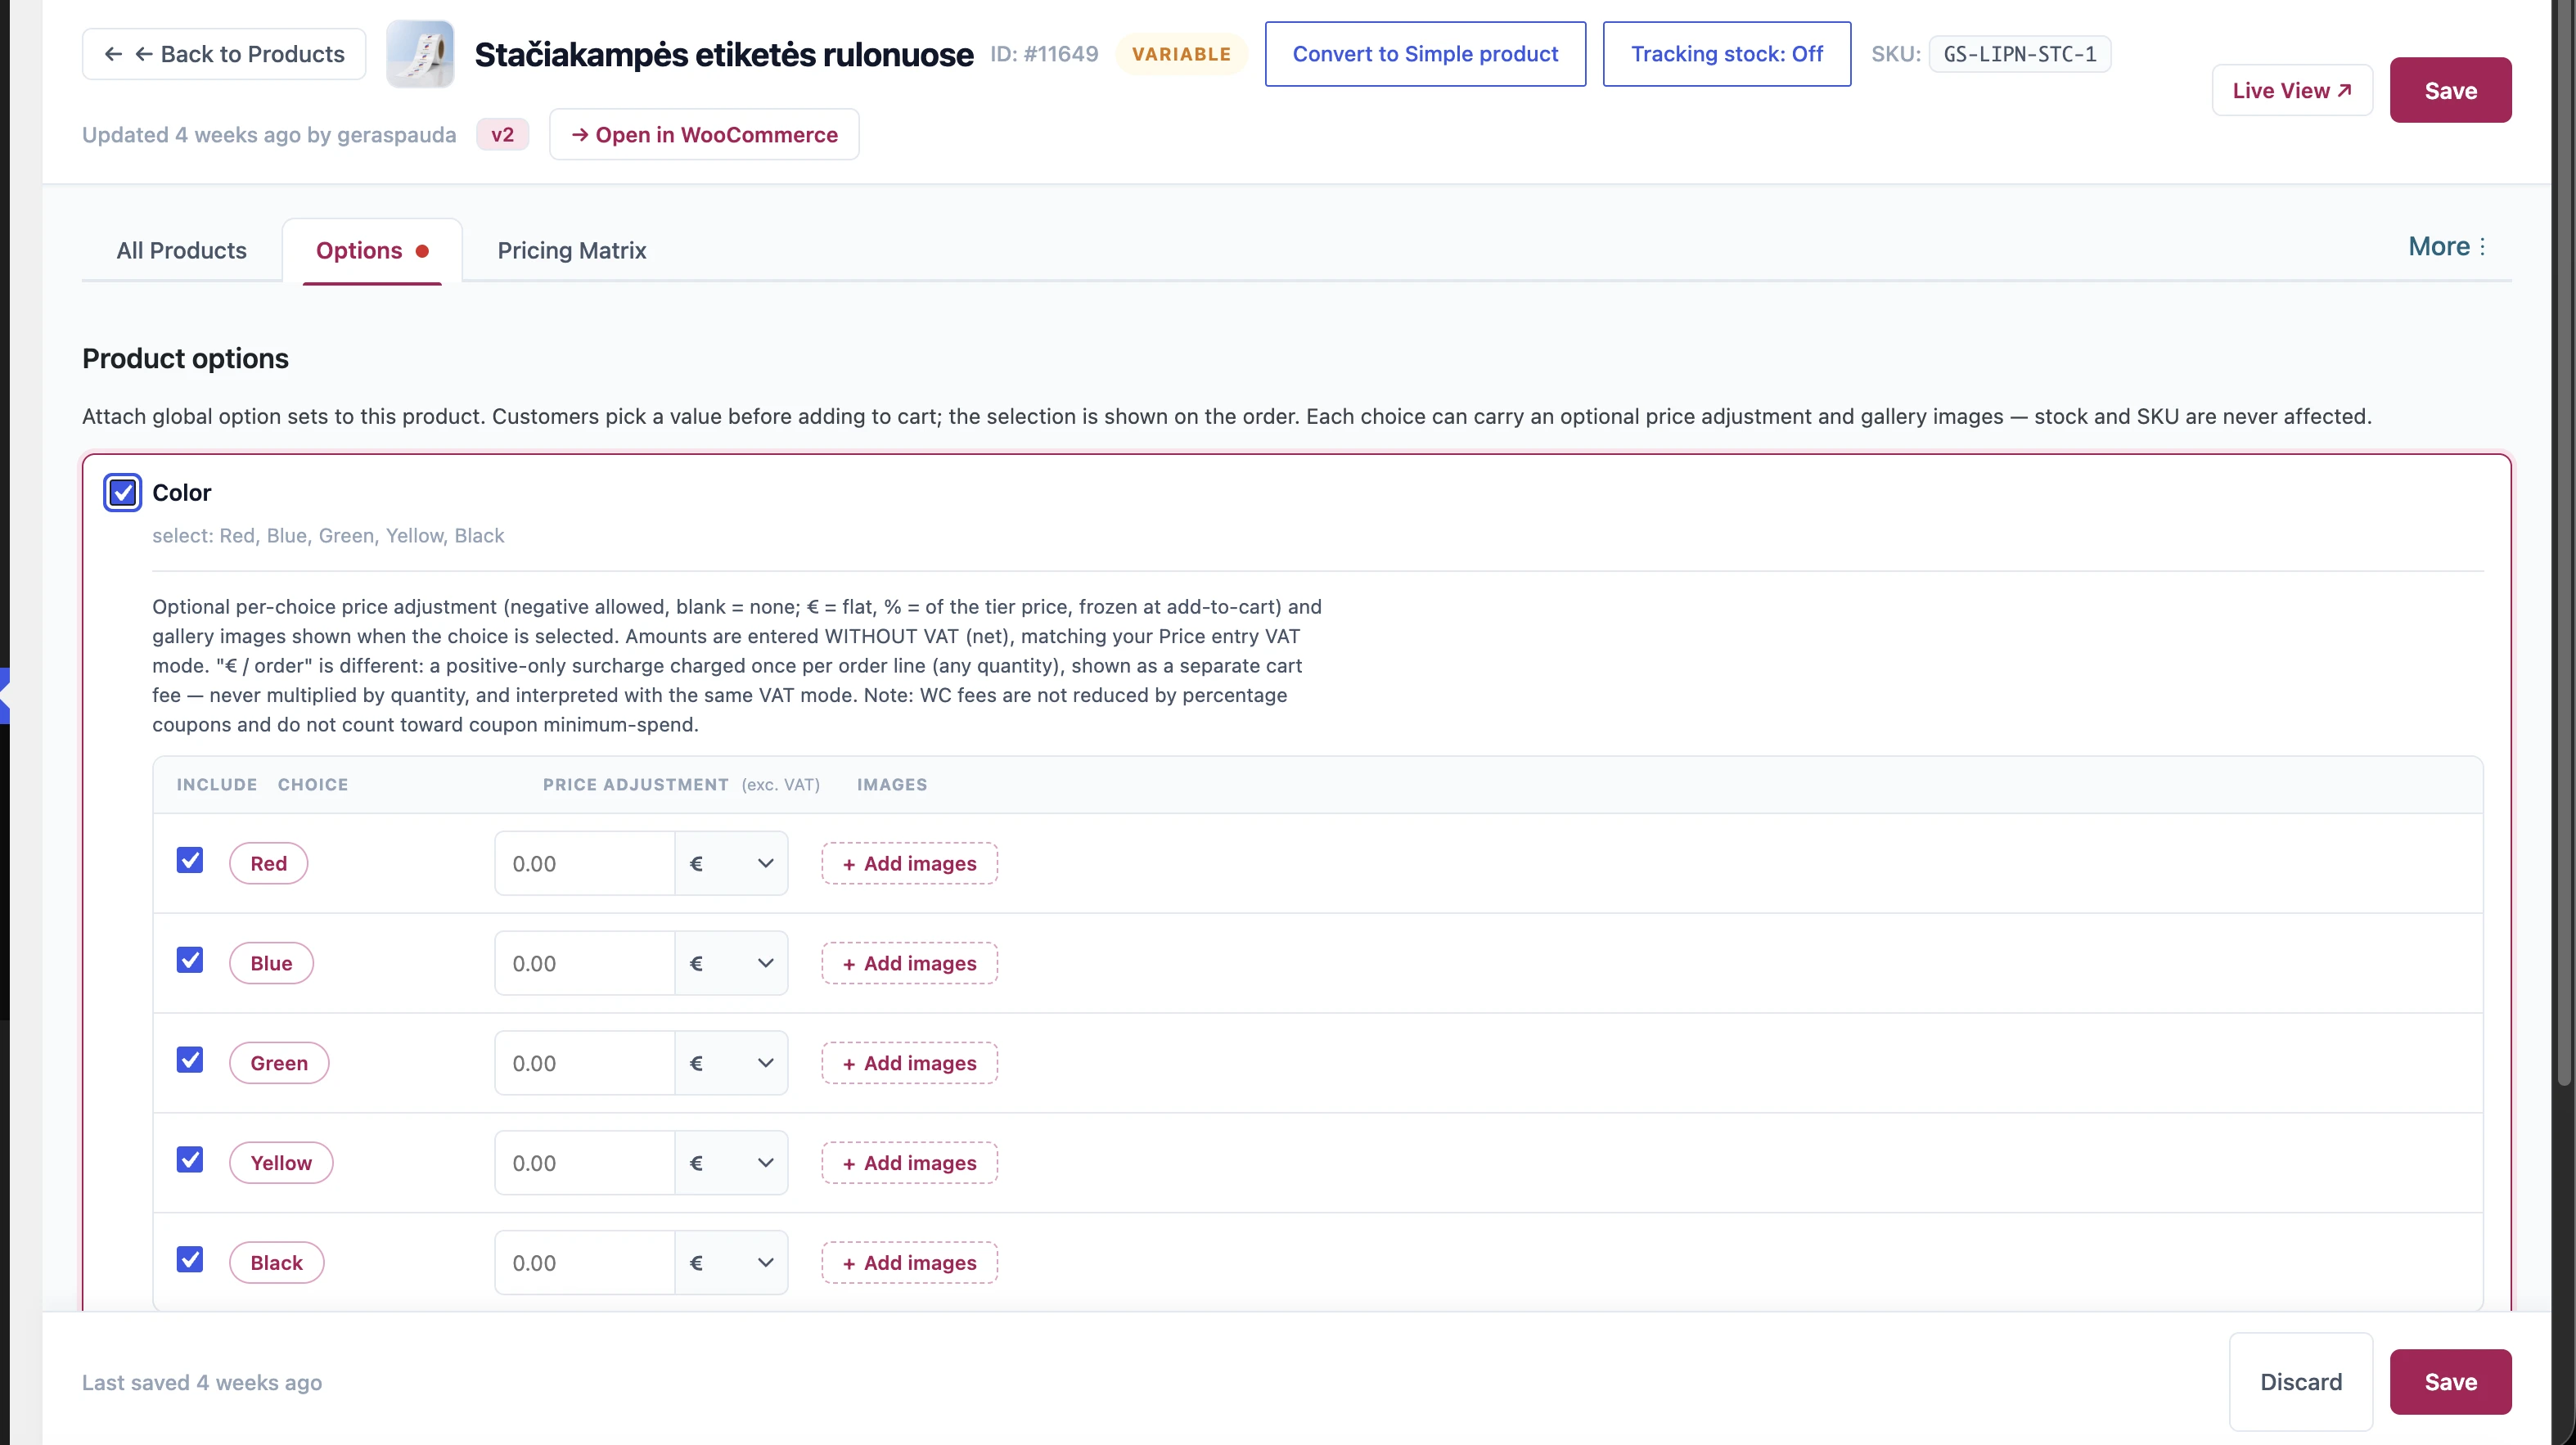The width and height of the screenshot is (2576, 1445).
Task: Open the Blue row currency unit dropdown
Action: [x=731, y=963]
